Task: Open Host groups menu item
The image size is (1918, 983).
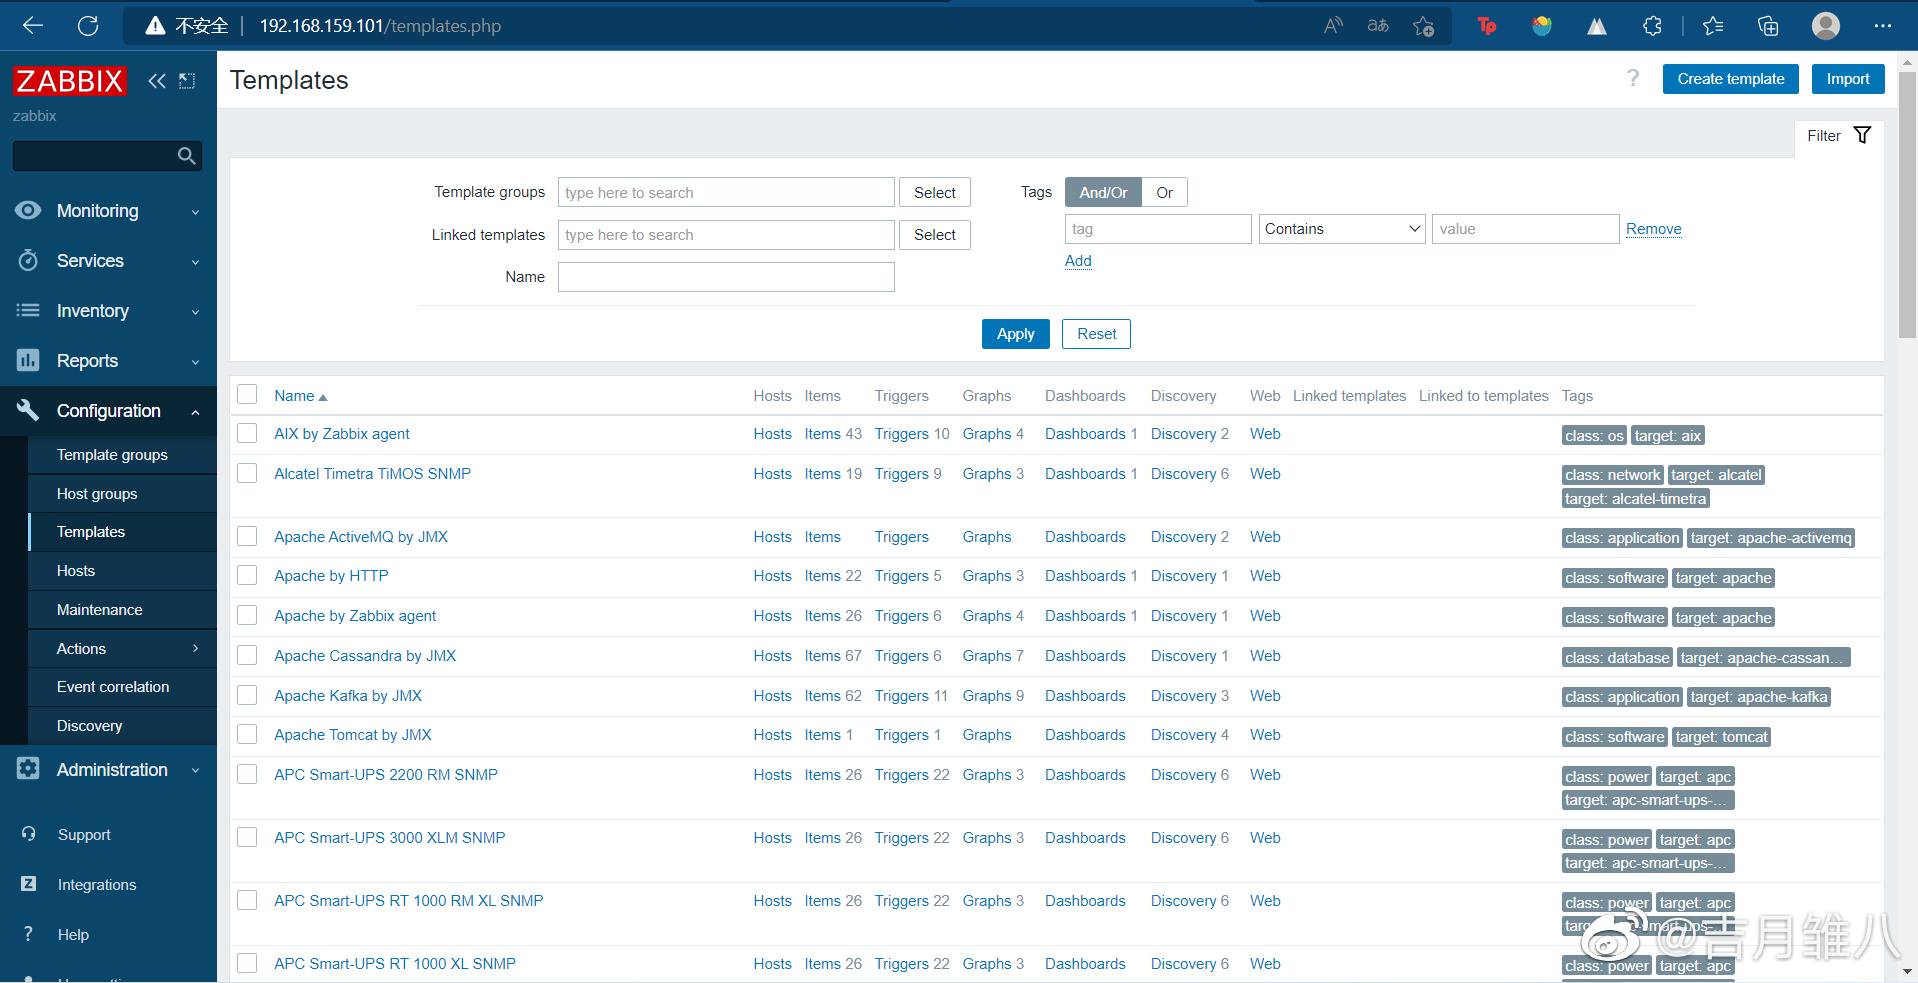Action: 122,494
